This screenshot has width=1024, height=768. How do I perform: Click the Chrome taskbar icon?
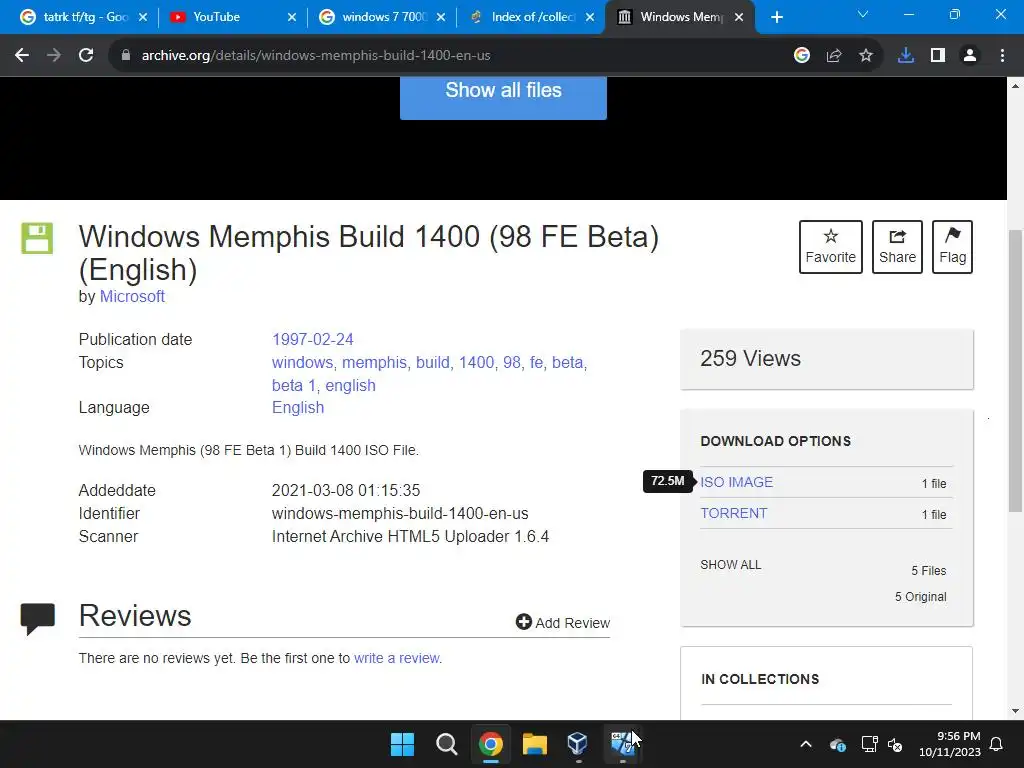coord(490,744)
